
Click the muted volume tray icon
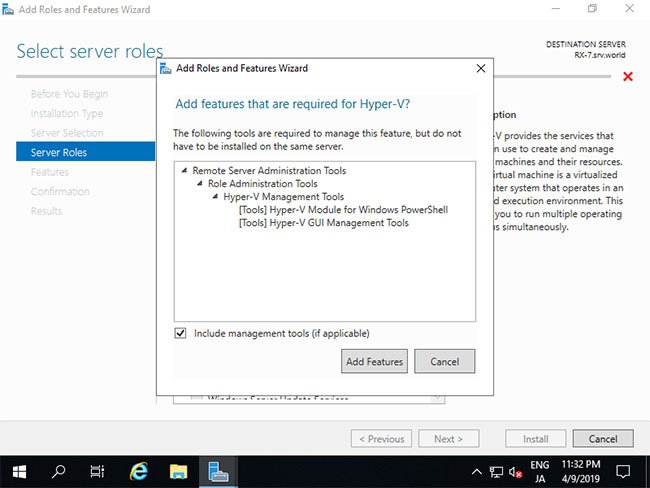coord(515,472)
